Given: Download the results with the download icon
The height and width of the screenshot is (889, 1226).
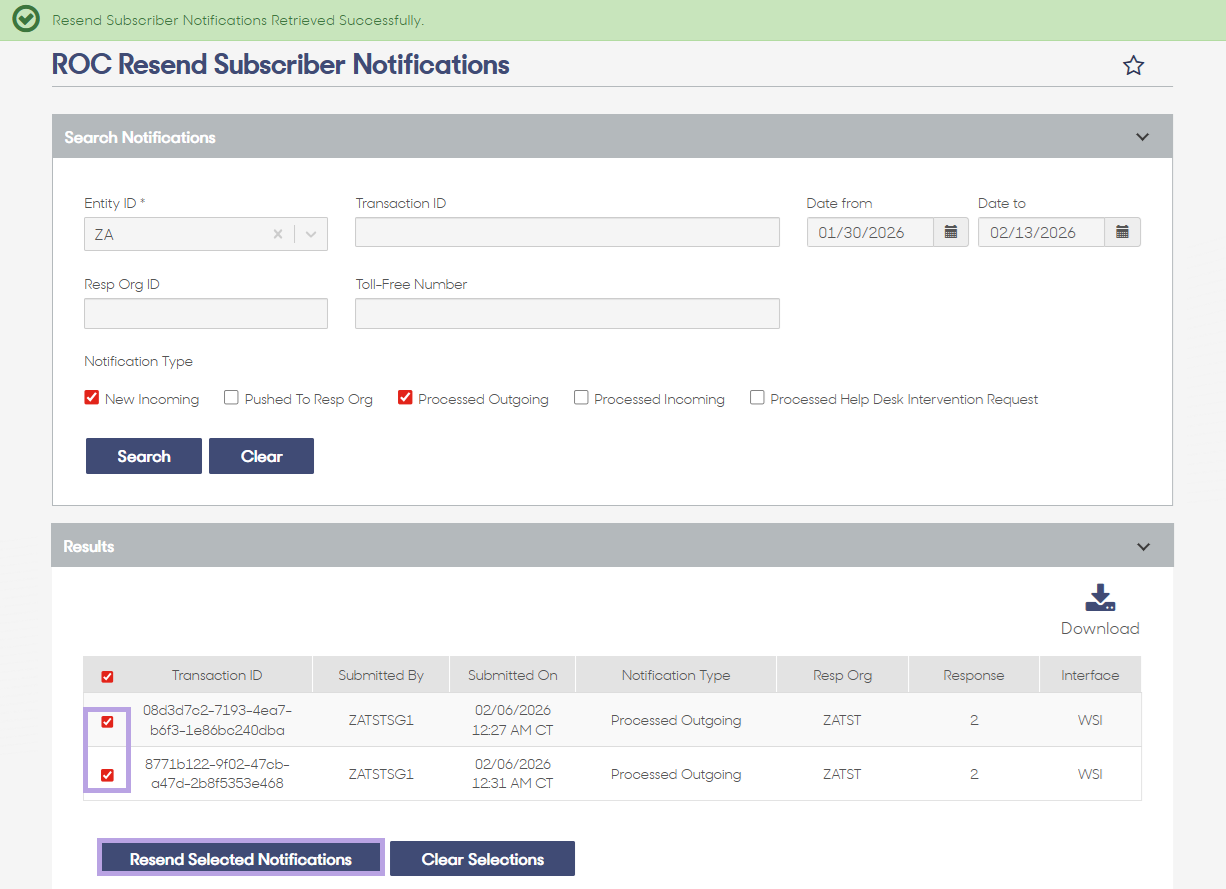Looking at the screenshot, I should pyautogui.click(x=1100, y=597).
